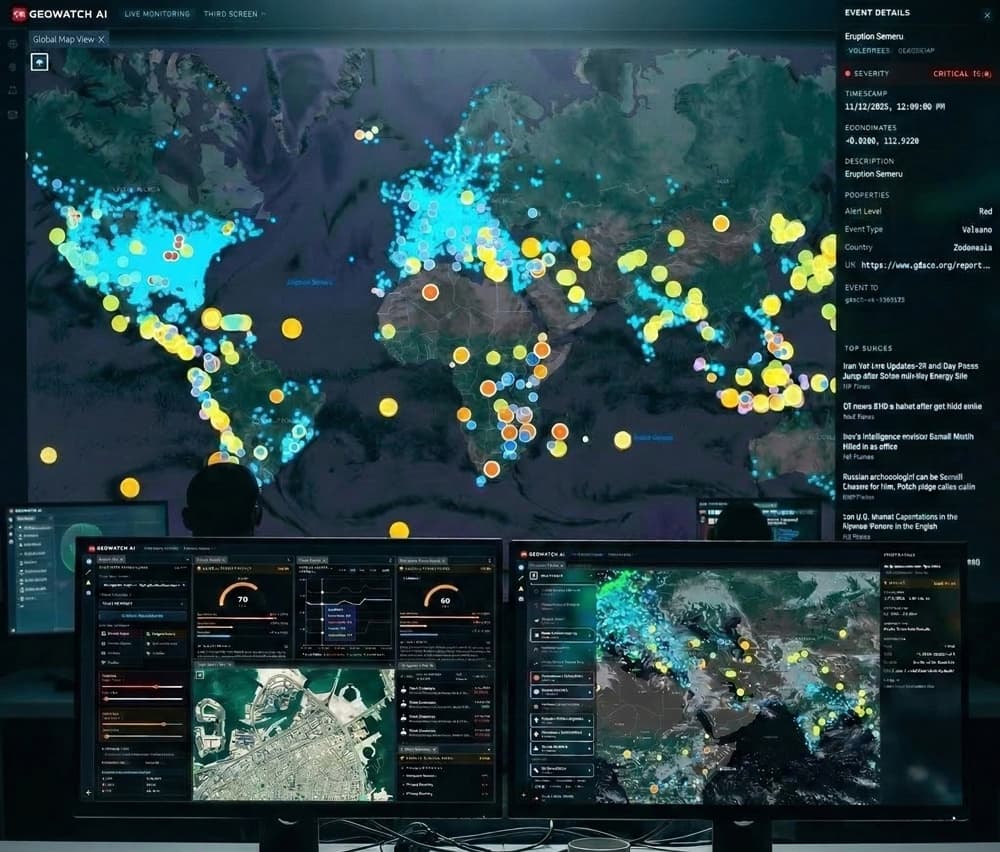Screen dimensions: 1000x852
Task: Click arrows icon at bottom of lower-left monitor sidebar
Action: click(89, 793)
